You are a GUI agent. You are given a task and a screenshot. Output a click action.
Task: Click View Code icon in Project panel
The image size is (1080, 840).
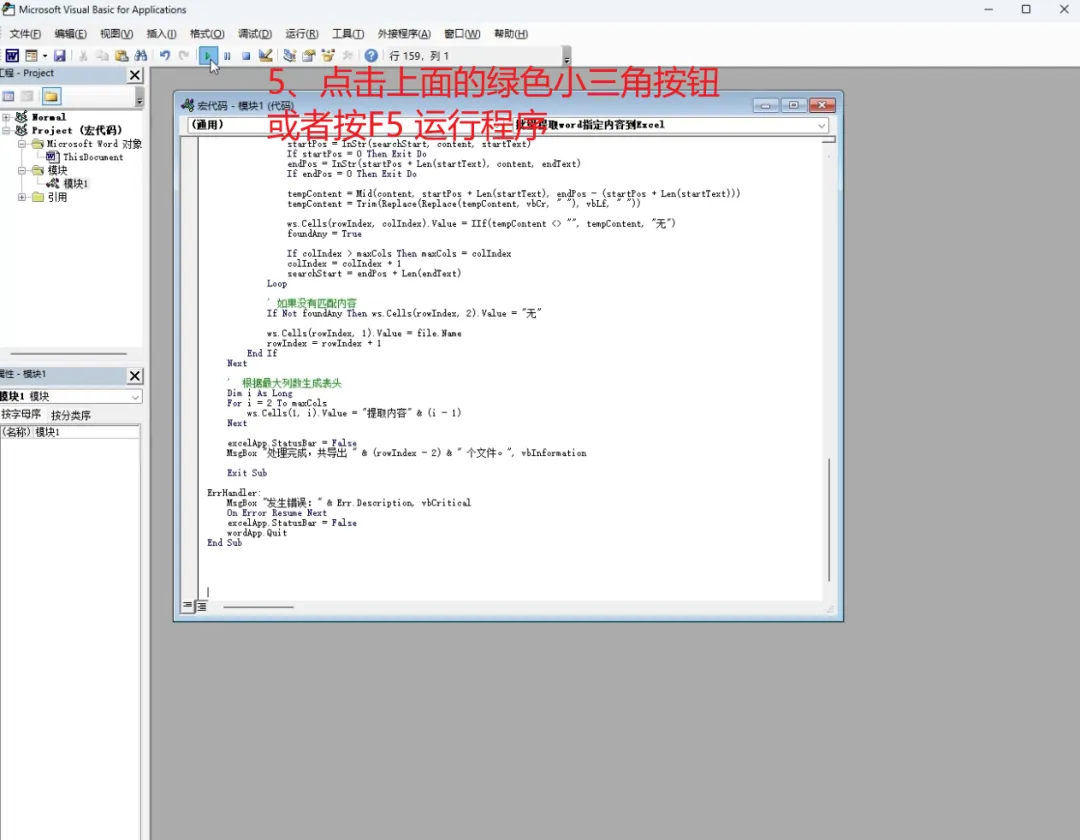(x=8, y=96)
